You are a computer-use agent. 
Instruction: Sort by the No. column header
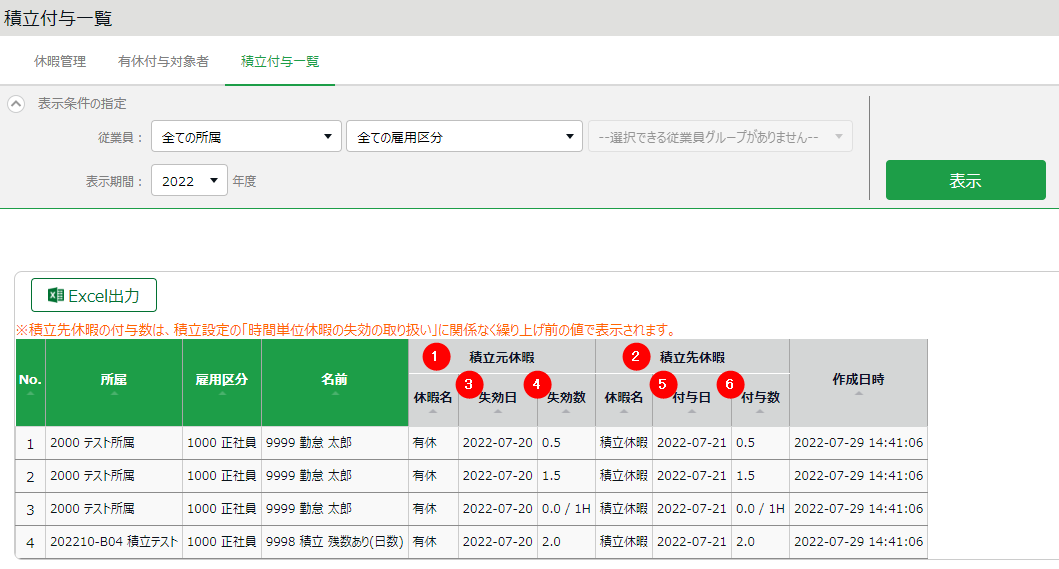click(30, 382)
